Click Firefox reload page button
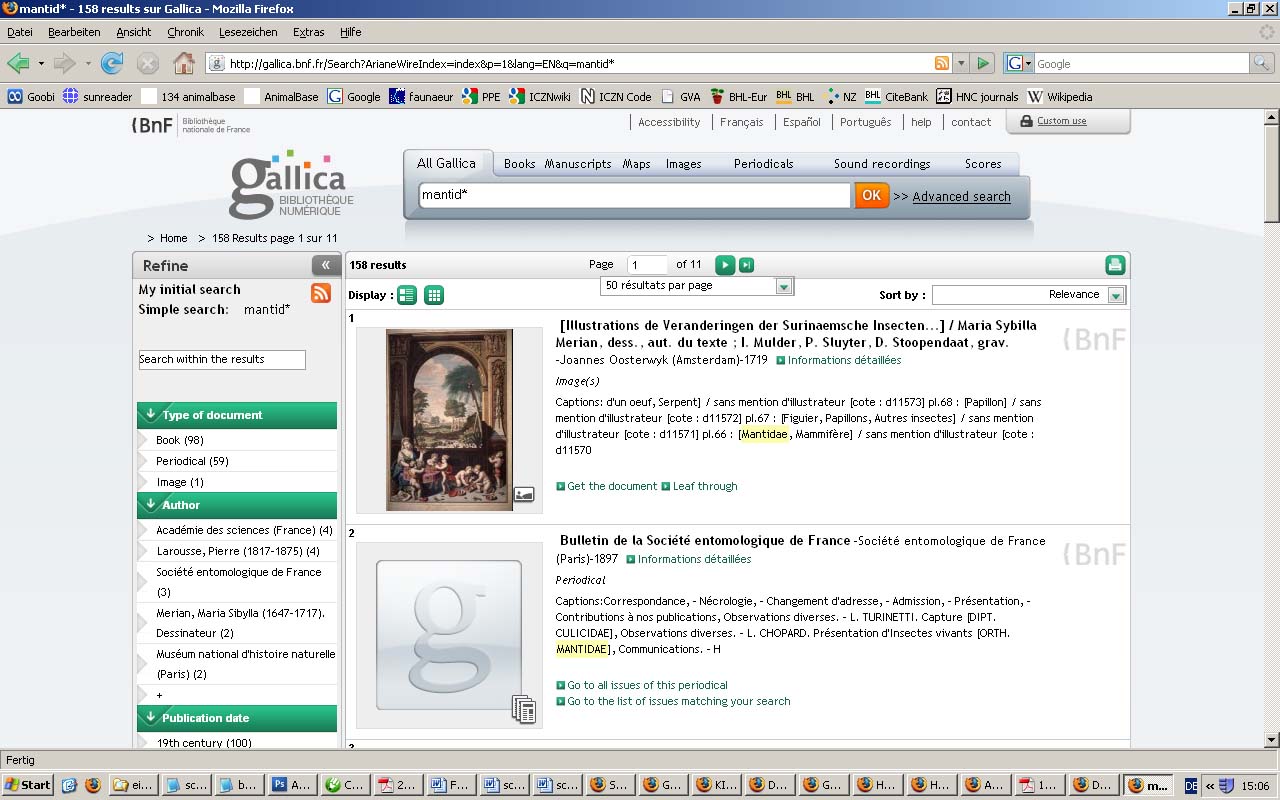1280x800 pixels. click(x=112, y=64)
